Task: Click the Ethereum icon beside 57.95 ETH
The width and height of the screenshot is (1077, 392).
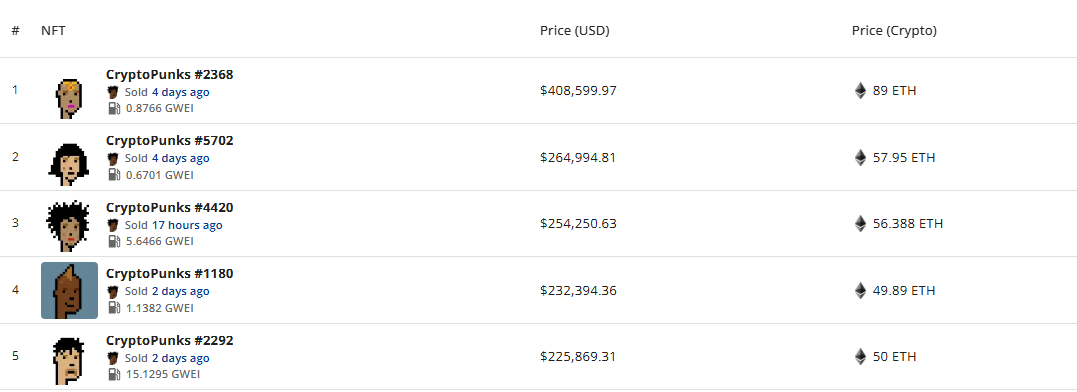Action: pos(860,157)
